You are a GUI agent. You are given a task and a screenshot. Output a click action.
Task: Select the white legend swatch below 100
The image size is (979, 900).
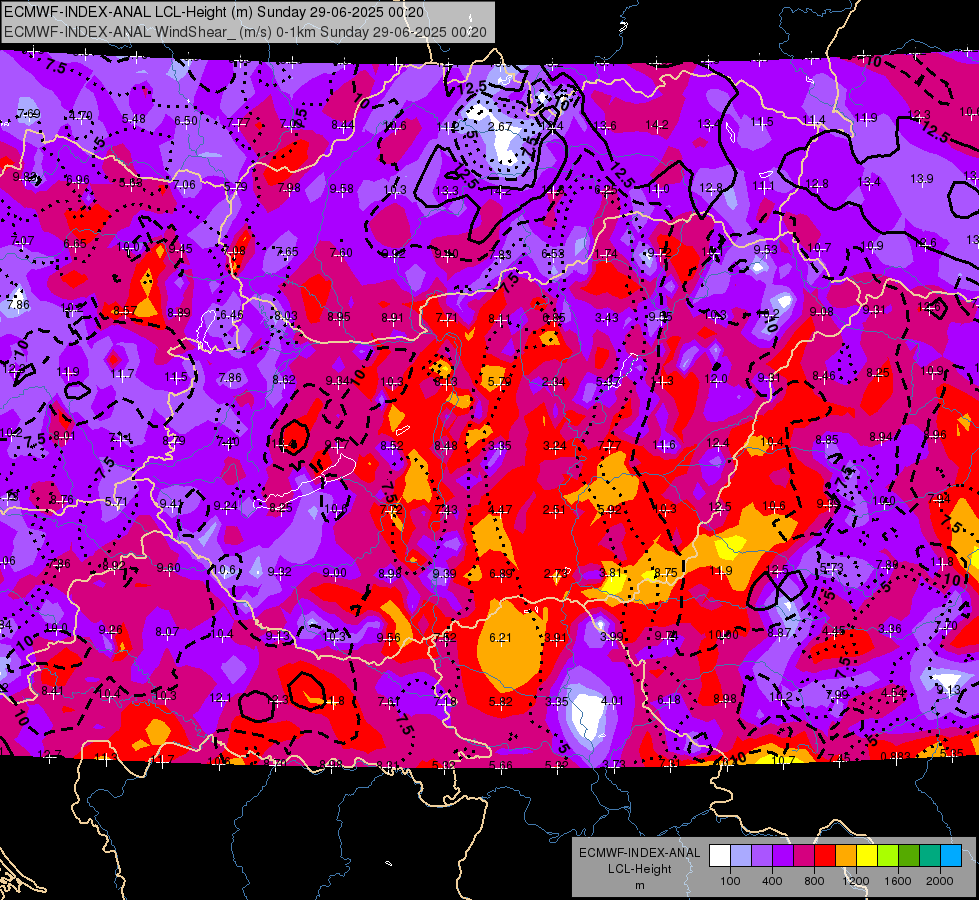pos(720,855)
